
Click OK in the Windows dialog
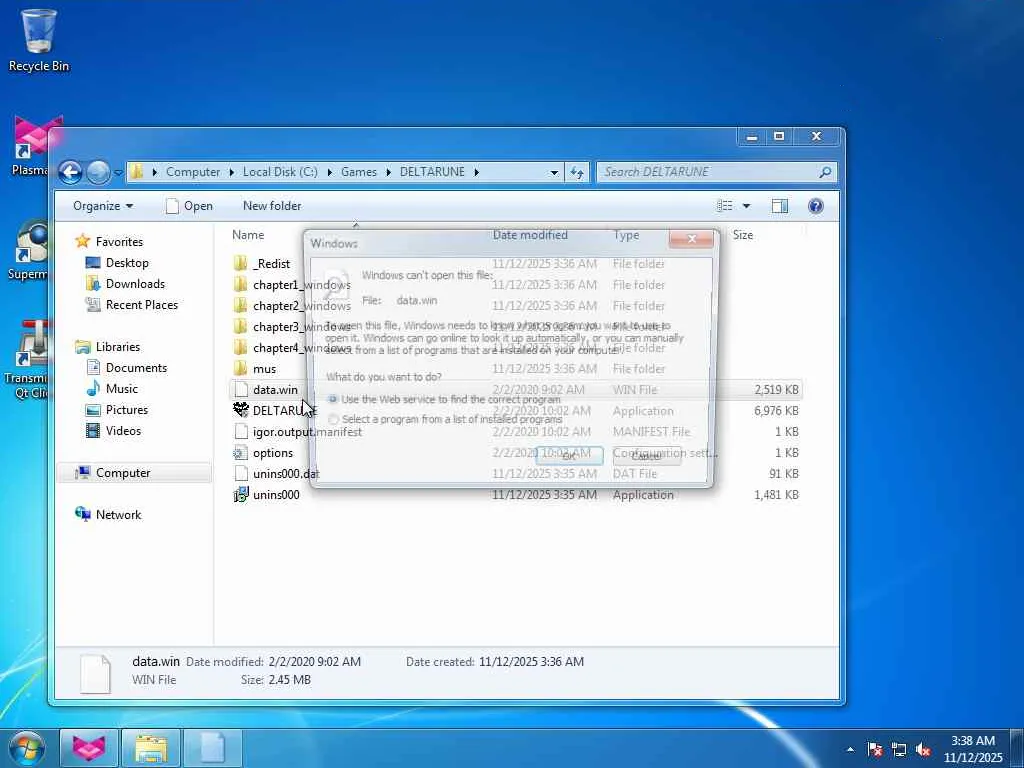point(569,455)
